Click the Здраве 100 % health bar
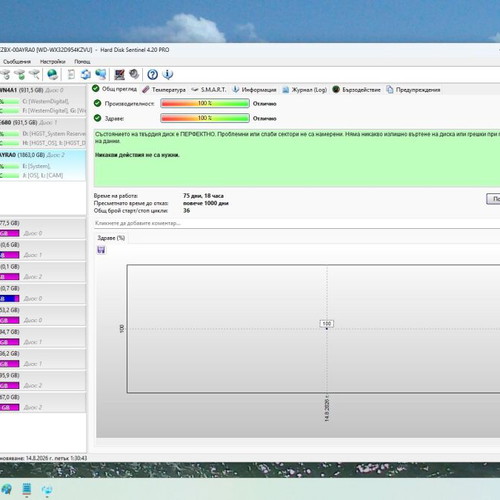This screenshot has height=500, width=500. tap(205, 118)
